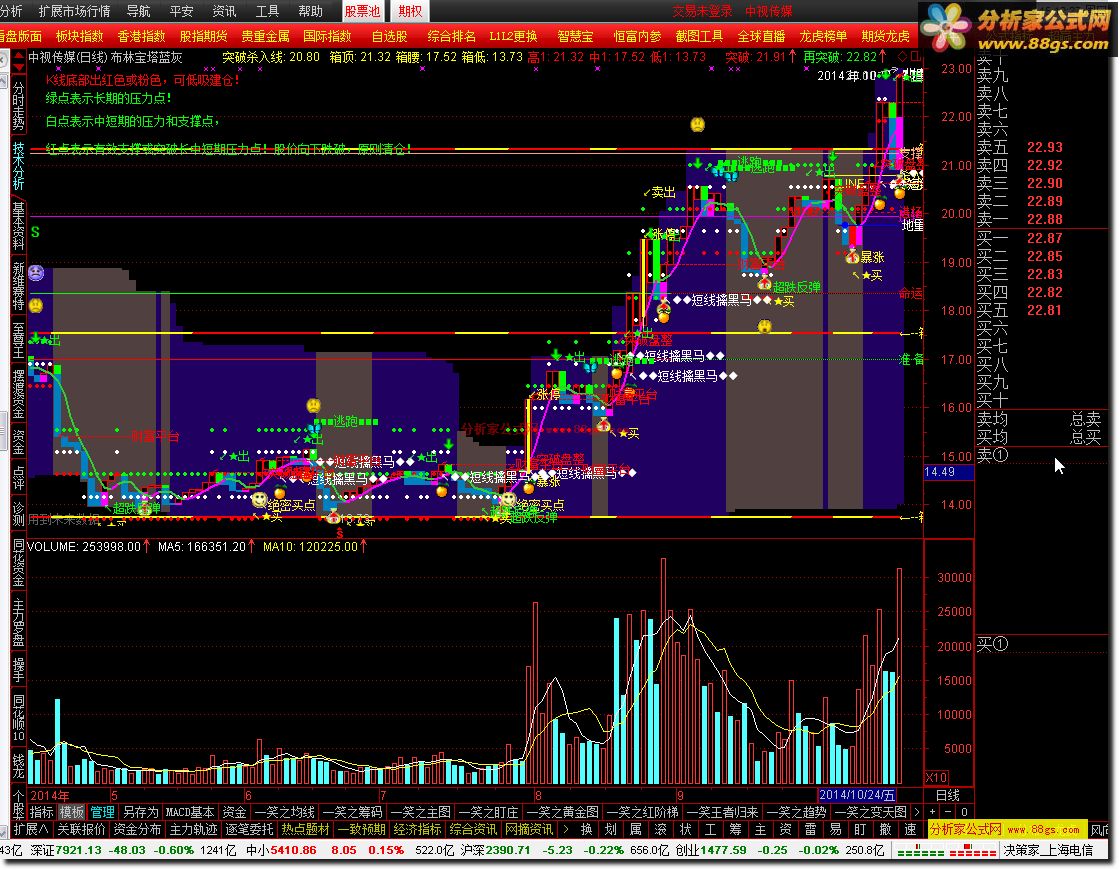The image size is (1120, 870).
Task: Select the 管理 tab at chart bottom
Action: [x=102, y=812]
